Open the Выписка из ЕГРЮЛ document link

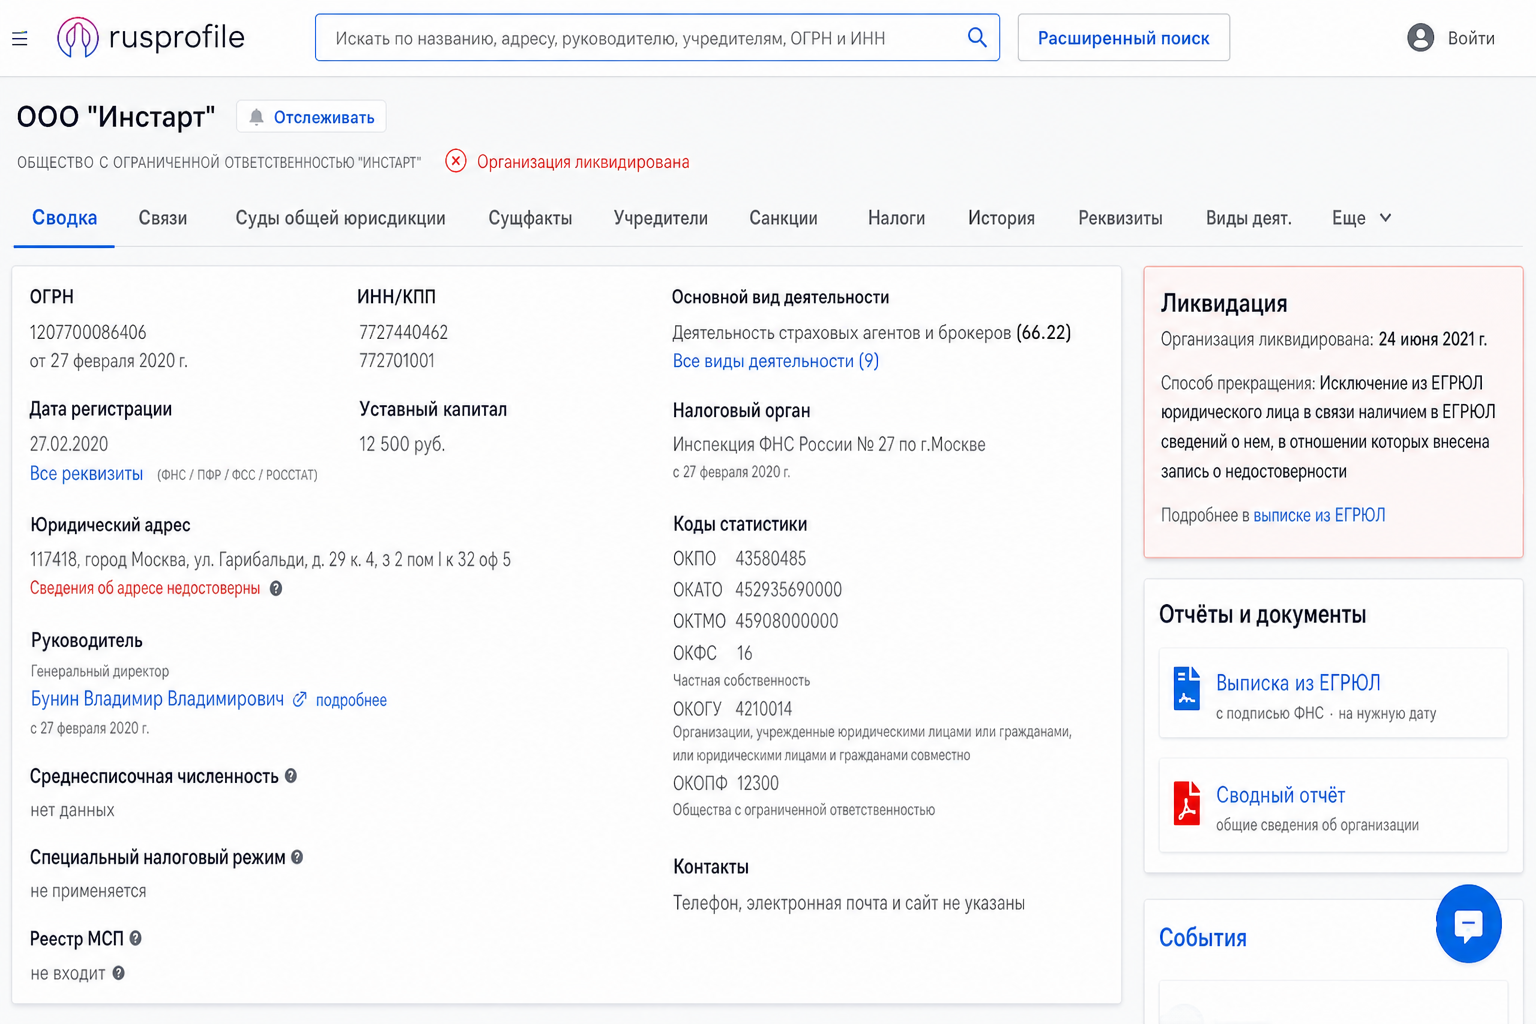(1298, 683)
